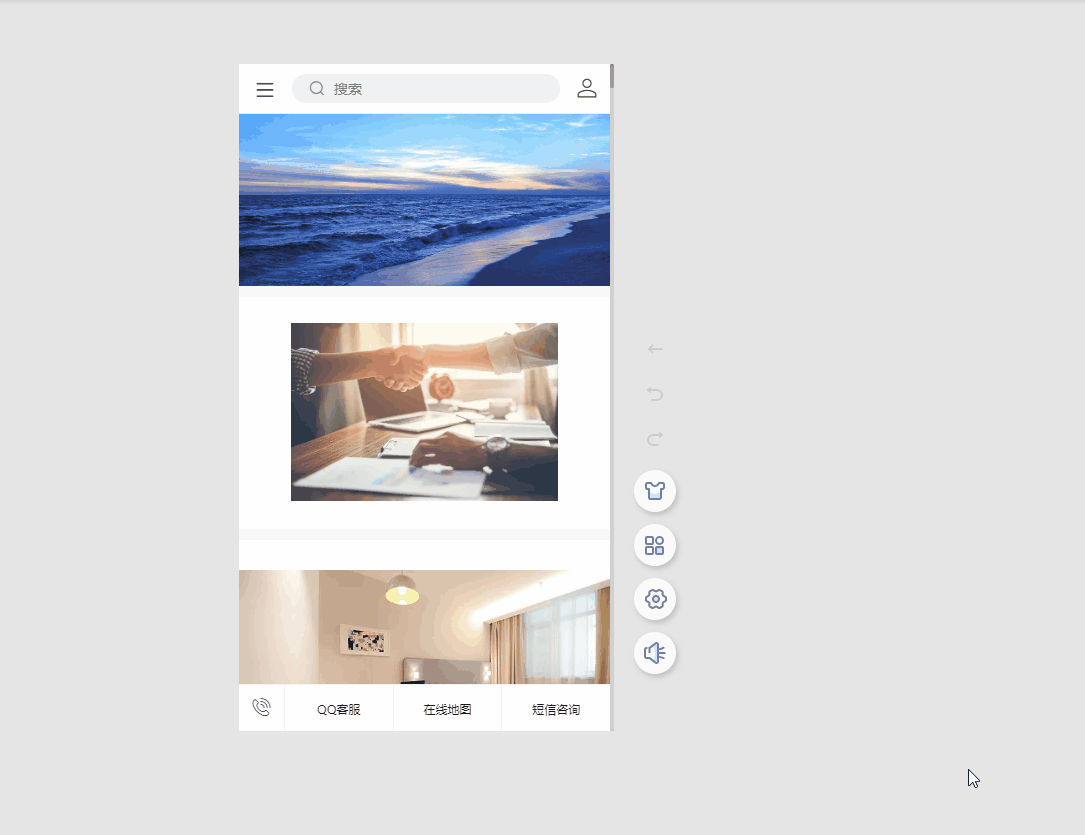Tap the phone call icon

pos(262,707)
